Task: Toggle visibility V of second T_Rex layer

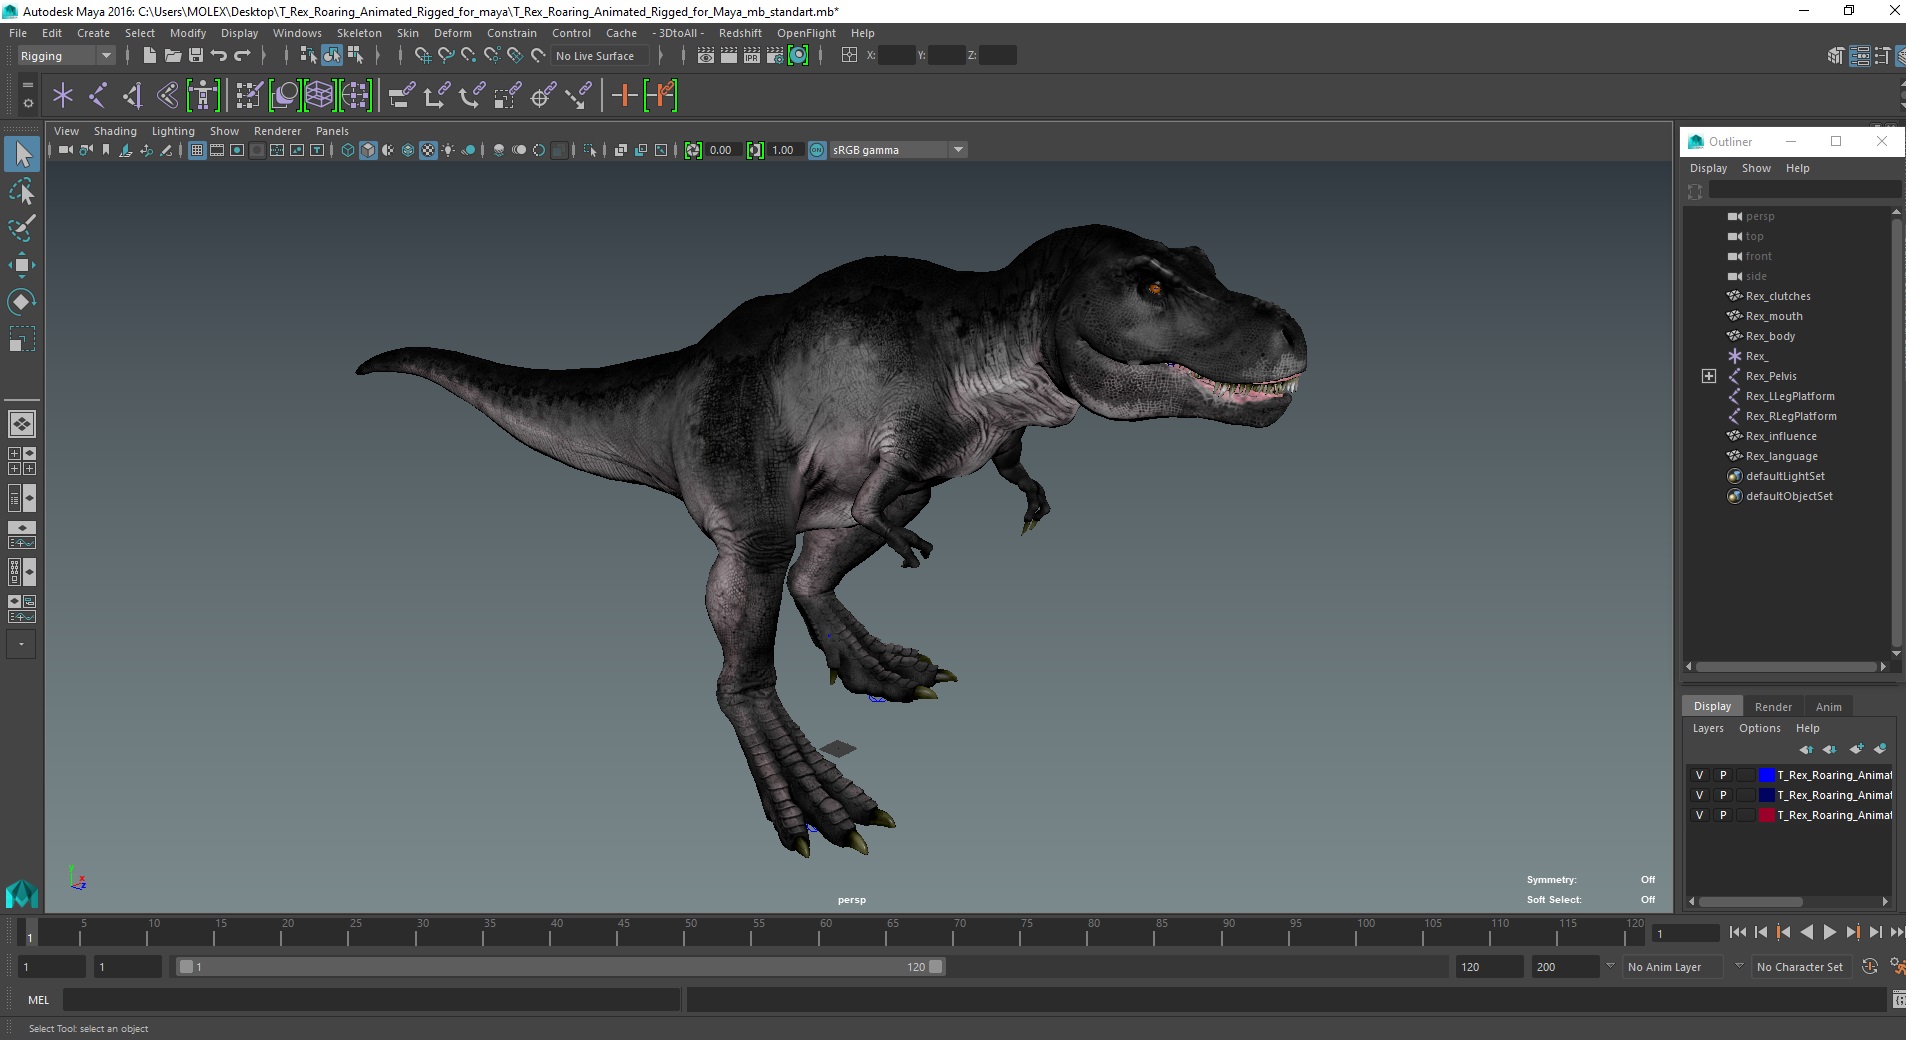Action: tap(1699, 795)
